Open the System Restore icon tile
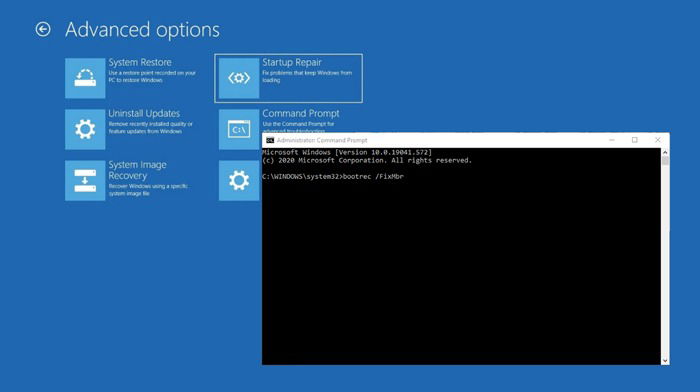 click(85, 78)
